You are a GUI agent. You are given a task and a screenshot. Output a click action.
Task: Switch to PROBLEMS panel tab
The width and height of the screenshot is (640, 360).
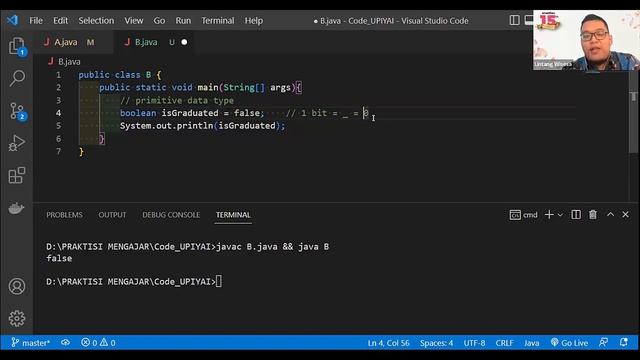[x=64, y=215]
